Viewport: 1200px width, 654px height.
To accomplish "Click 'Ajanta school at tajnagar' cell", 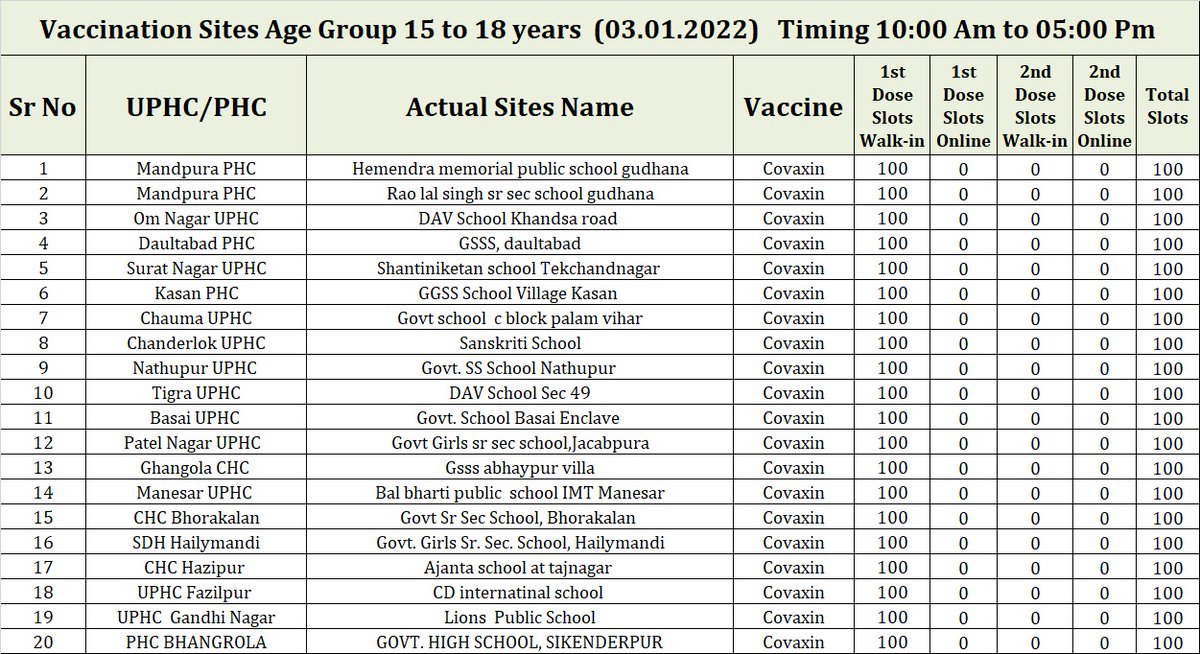I will tap(520, 569).
